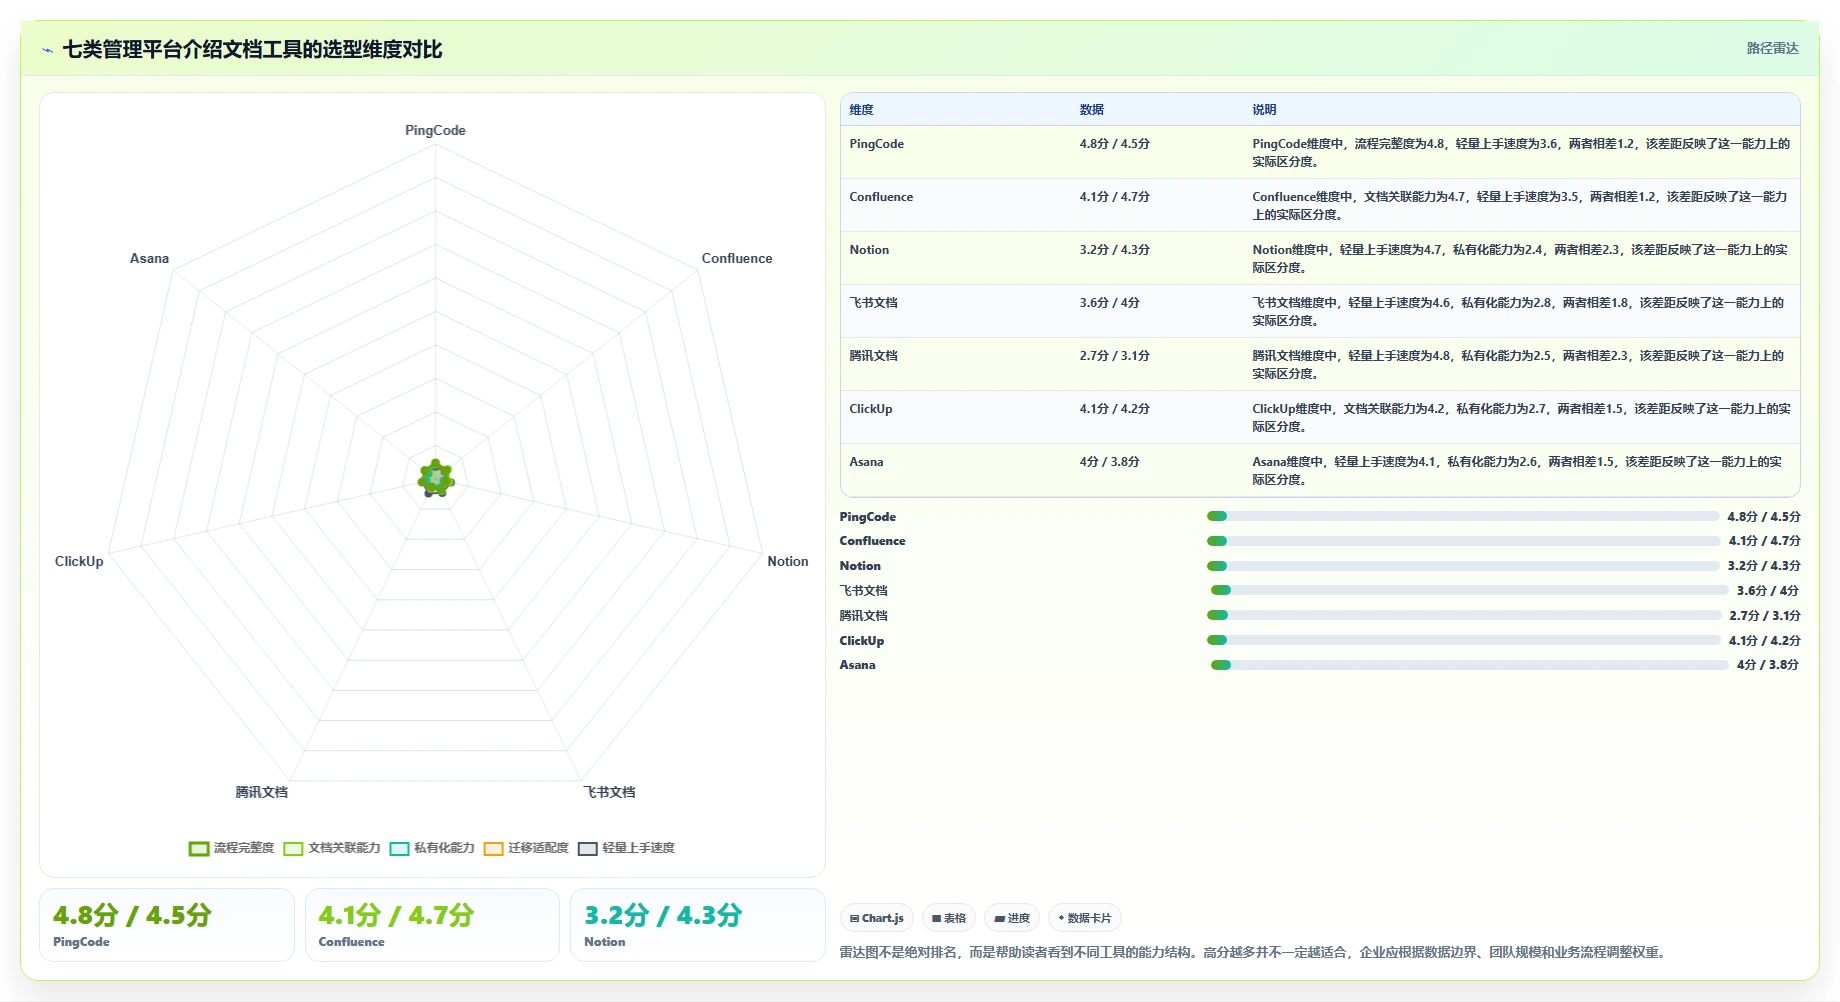Image resolution: width=1840 pixels, height=1002 pixels.
Task: Click the Asana description cell in the table
Action: pos(1521,470)
